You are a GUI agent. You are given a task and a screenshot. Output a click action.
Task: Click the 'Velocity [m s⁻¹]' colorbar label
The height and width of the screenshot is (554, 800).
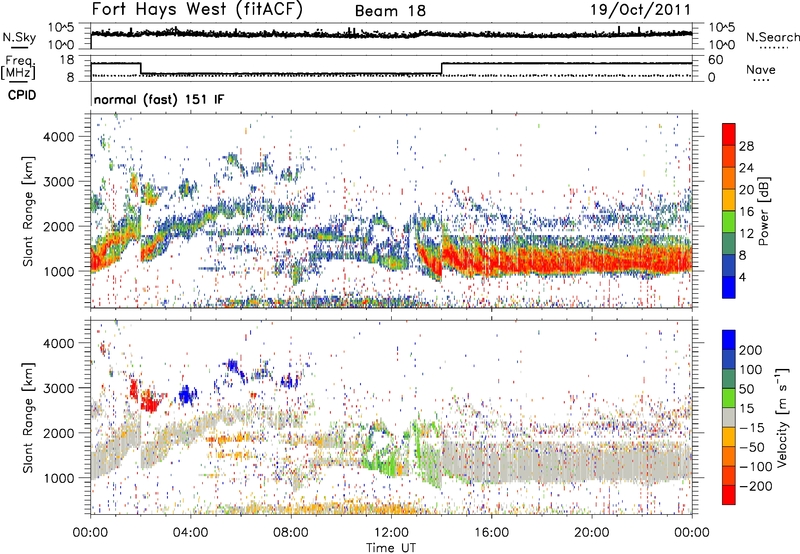pos(781,417)
